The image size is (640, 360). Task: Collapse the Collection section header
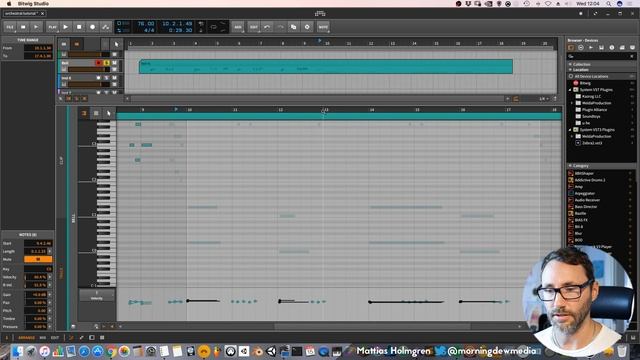click(601, 64)
